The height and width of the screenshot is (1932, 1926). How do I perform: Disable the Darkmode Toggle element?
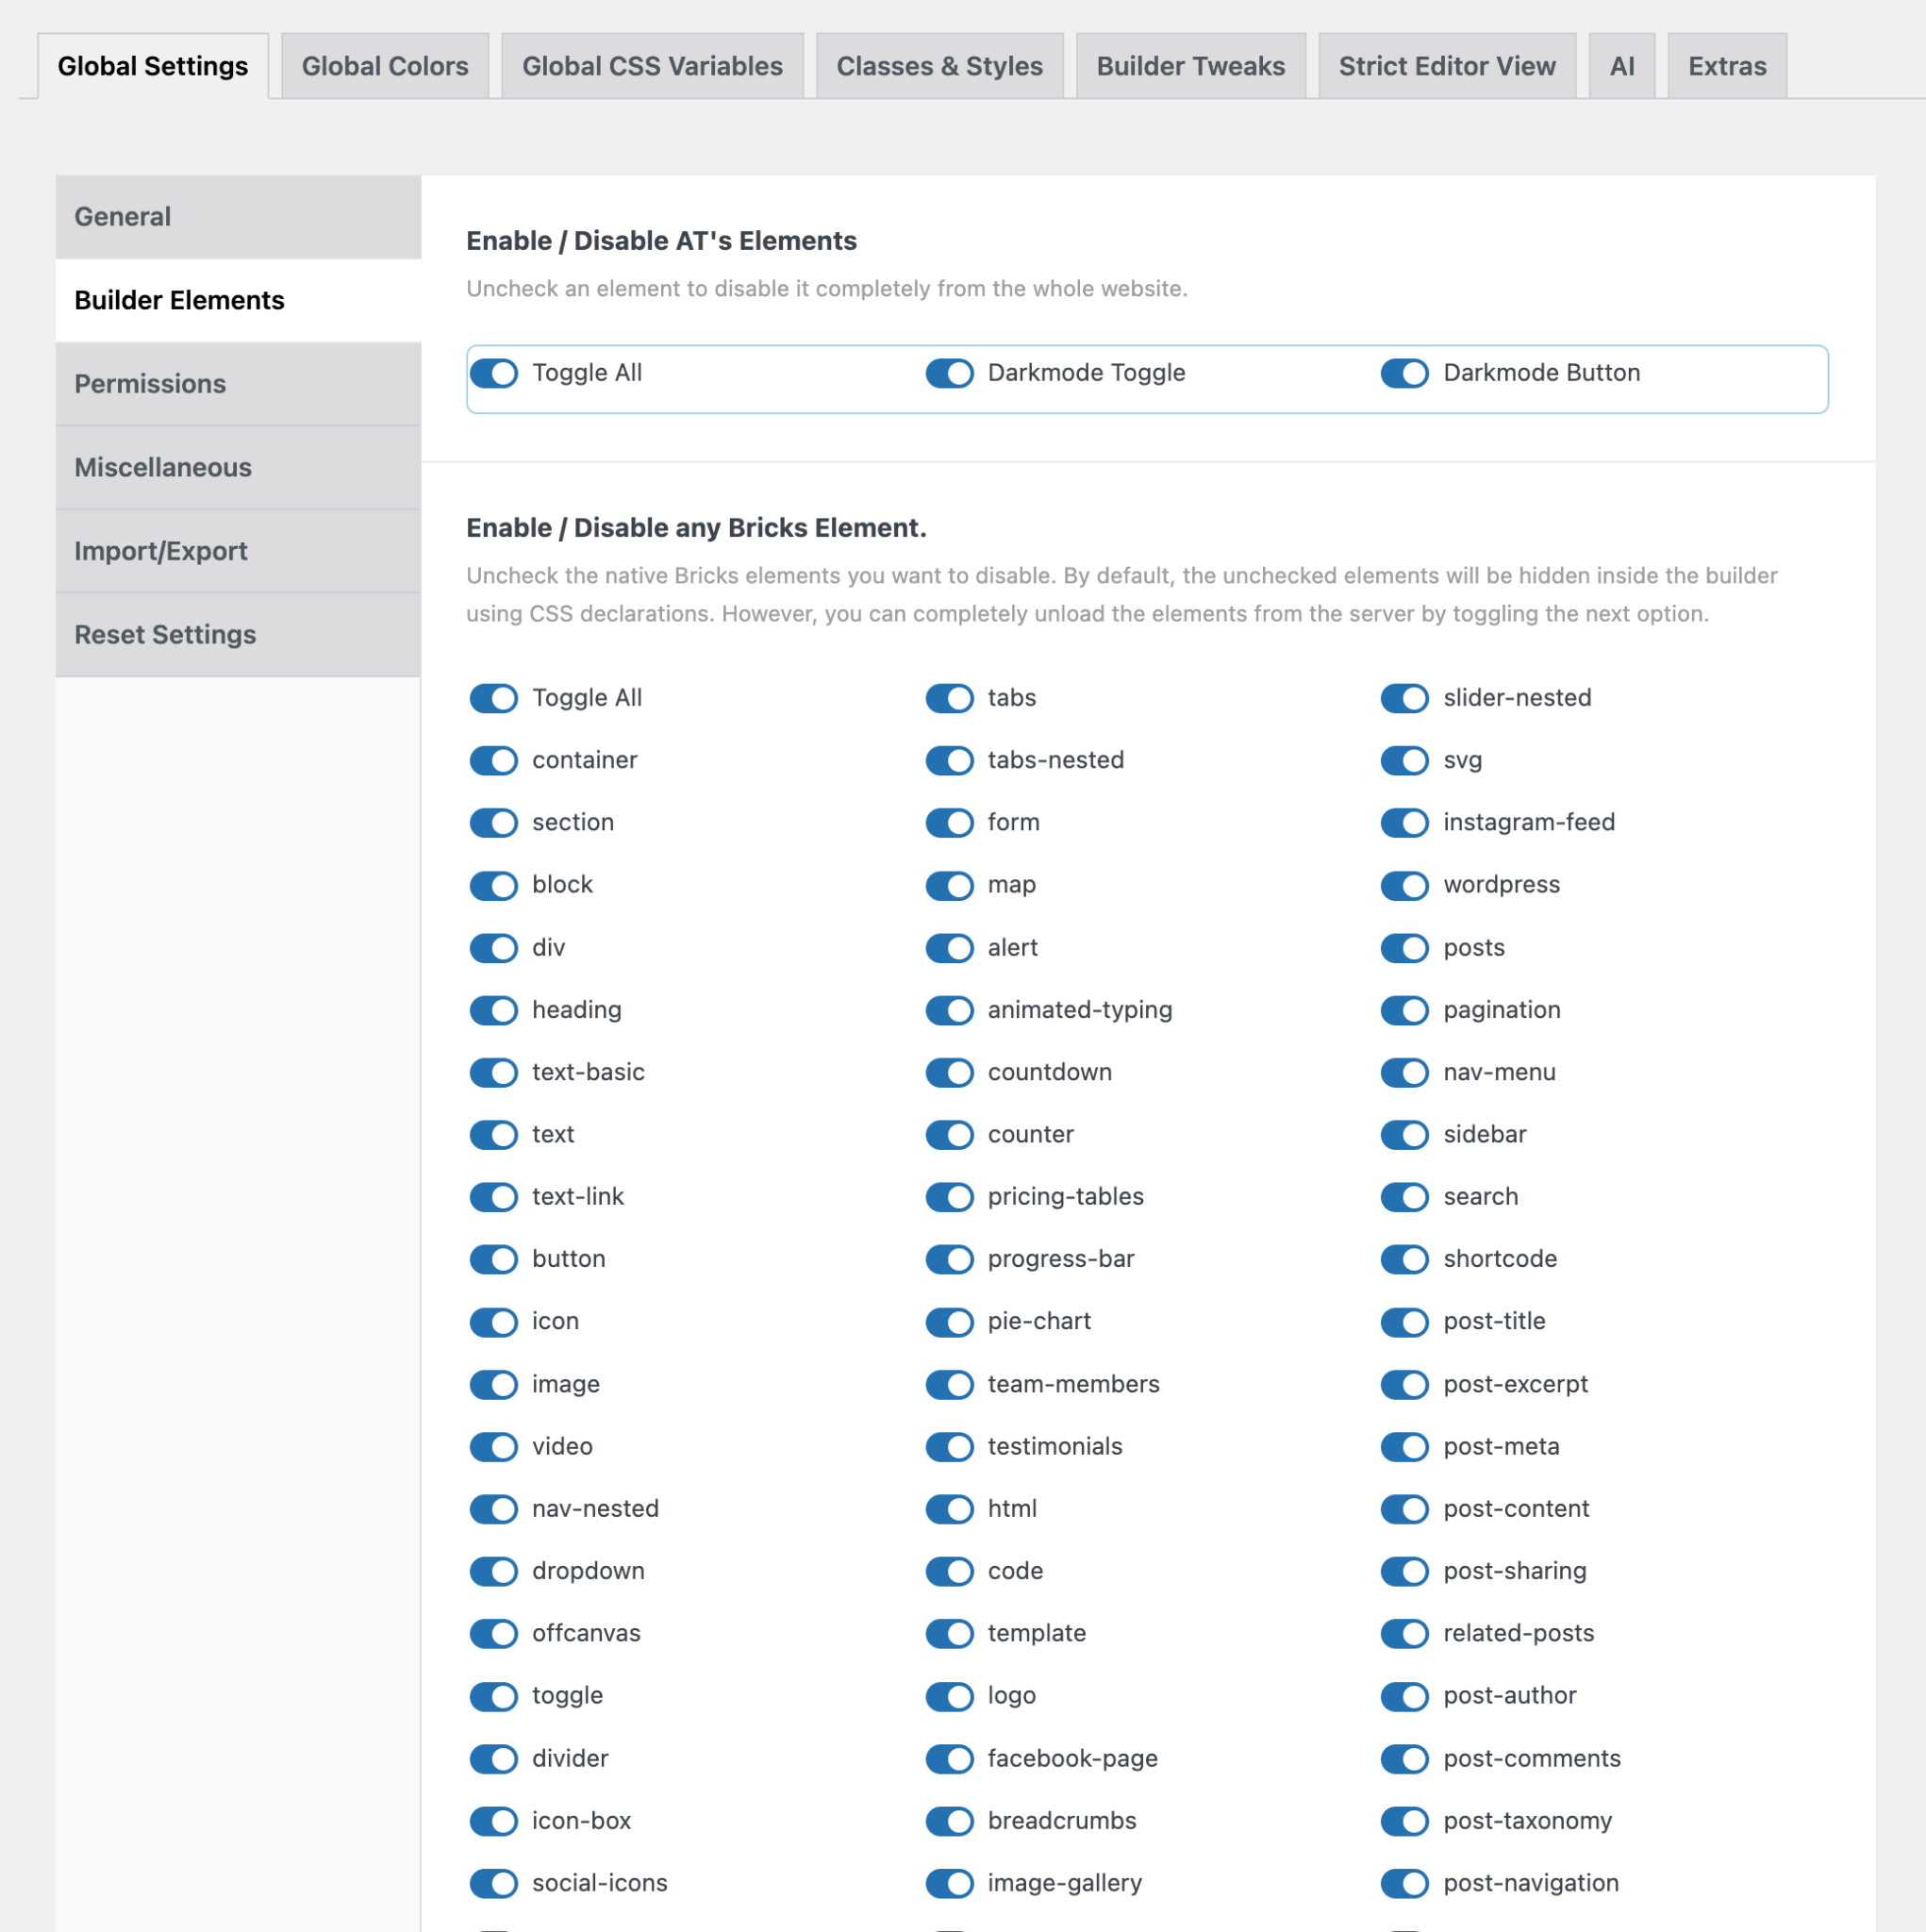click(x=949, y=373)
